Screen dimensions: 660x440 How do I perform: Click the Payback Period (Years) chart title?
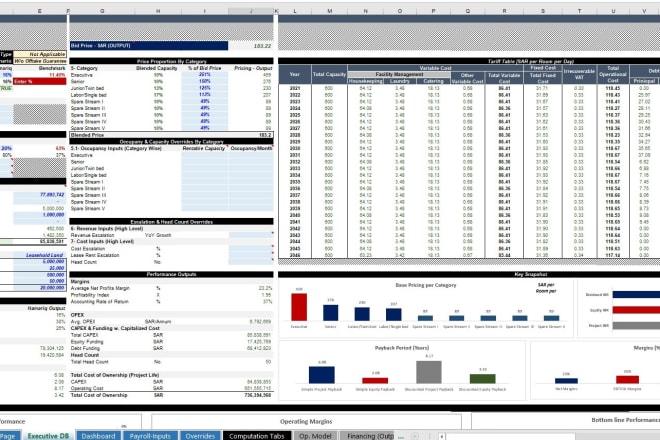pyautogui.click(x=402, y=348)
